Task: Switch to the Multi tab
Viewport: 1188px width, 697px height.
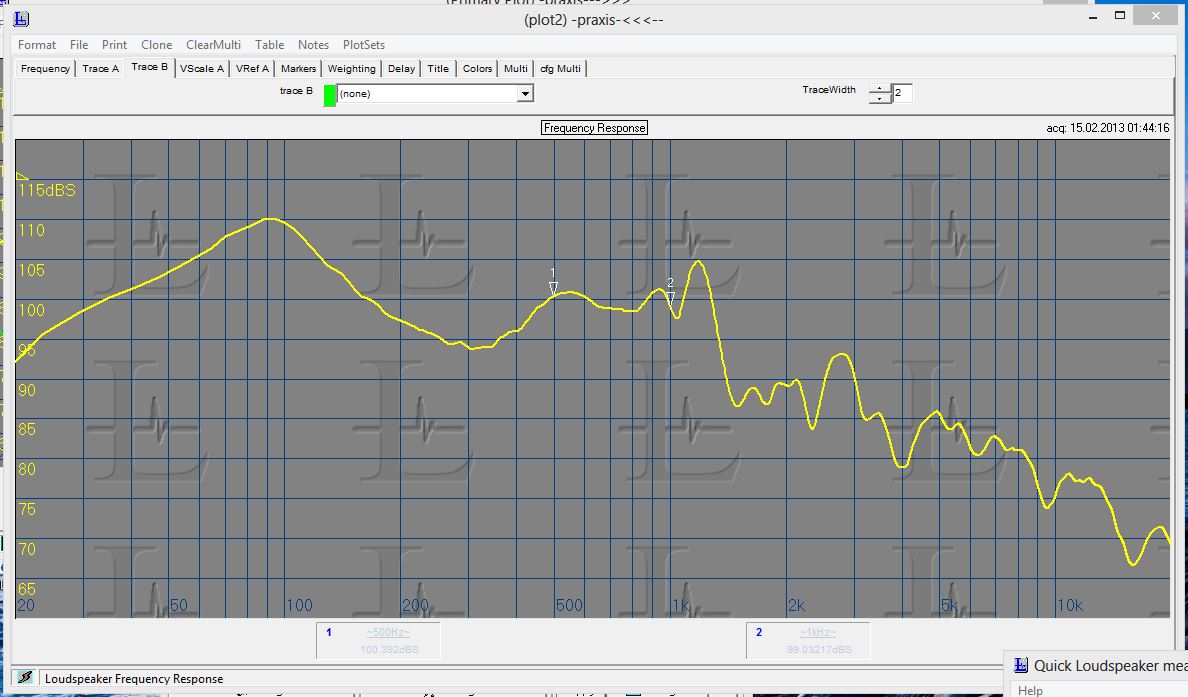Action: tap(515, 68)
